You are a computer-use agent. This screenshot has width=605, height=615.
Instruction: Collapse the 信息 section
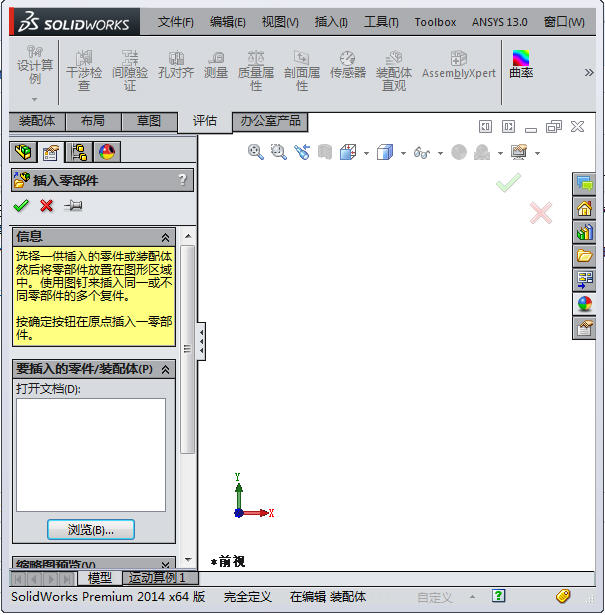[x=166, y=237]
